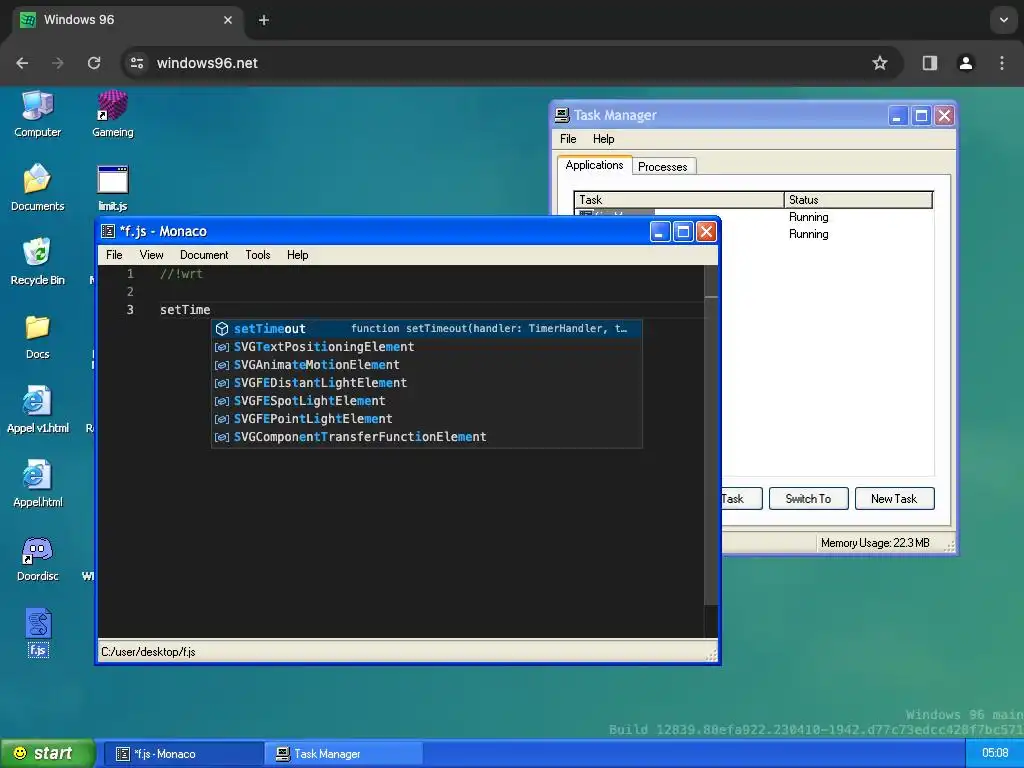Select the Documents folder icon
Screen dimensions: 1024x768
pyautogui.click(x=37, y=188)
